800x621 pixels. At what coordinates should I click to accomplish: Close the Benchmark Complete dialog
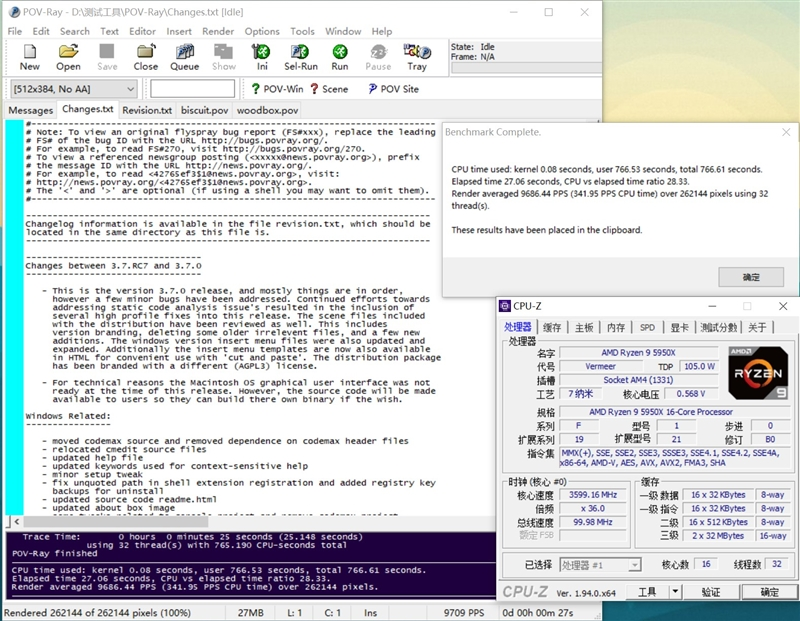[786, 132]
